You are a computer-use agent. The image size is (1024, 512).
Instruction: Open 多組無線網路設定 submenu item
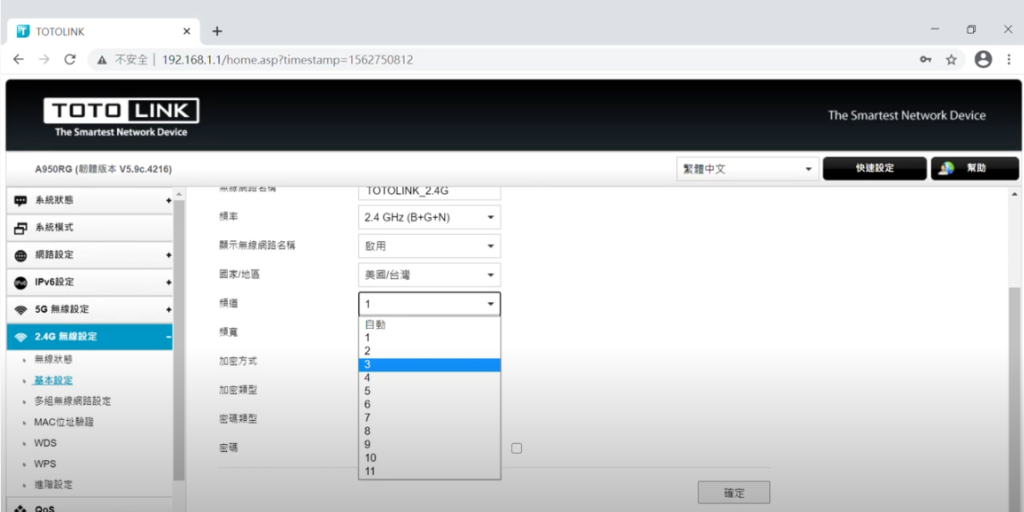[x=72, y=401]
